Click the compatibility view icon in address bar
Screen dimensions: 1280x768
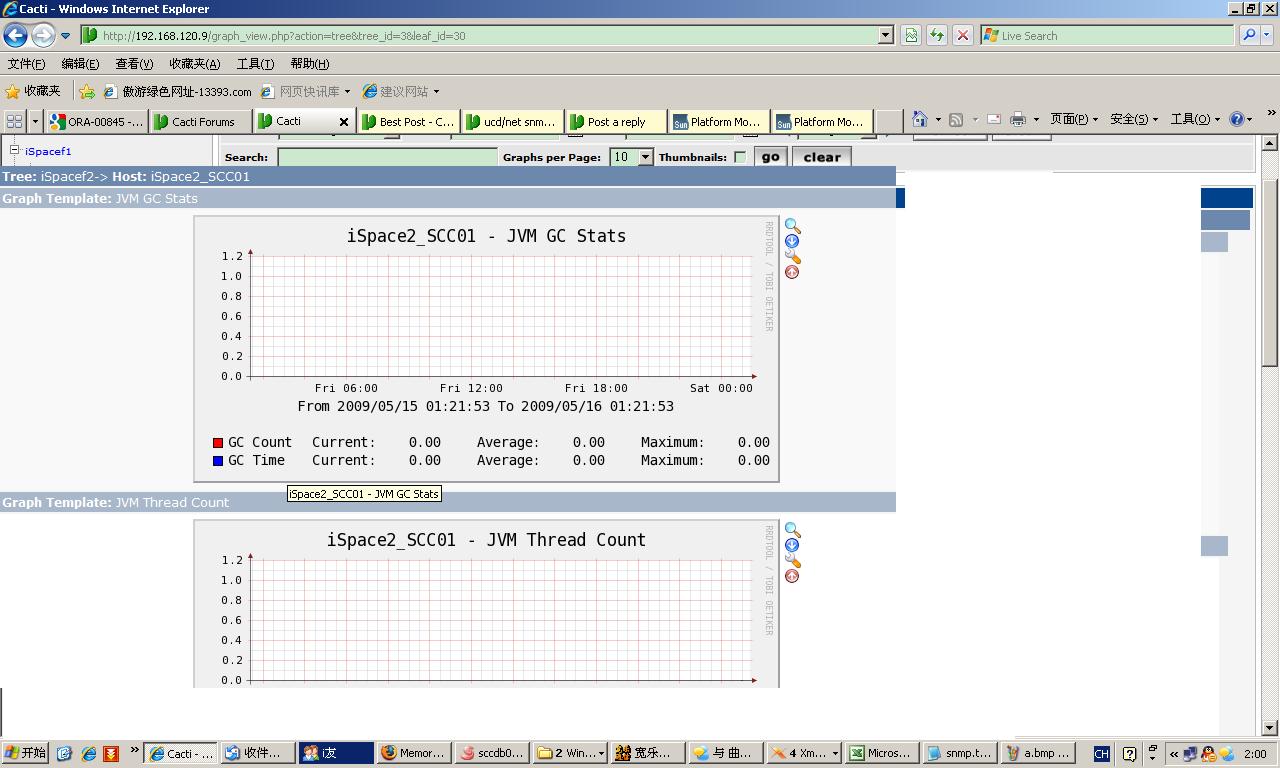pos(911,35)
